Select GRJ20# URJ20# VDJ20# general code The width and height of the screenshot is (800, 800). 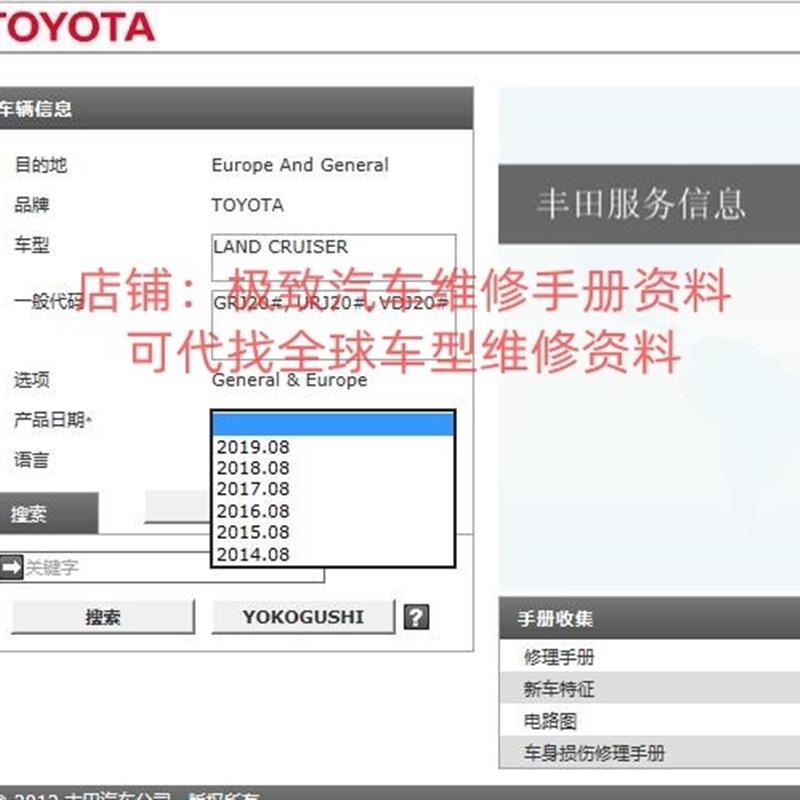[x=334, y=324]
